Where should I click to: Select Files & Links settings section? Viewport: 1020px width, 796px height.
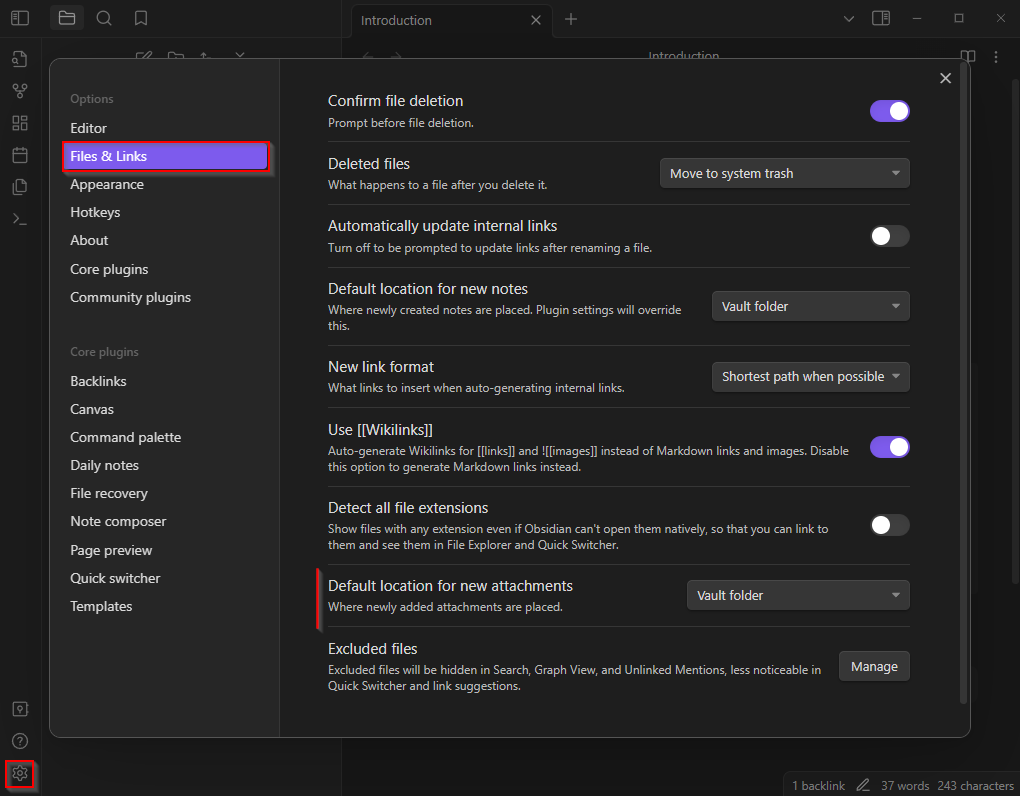[165, 156]
